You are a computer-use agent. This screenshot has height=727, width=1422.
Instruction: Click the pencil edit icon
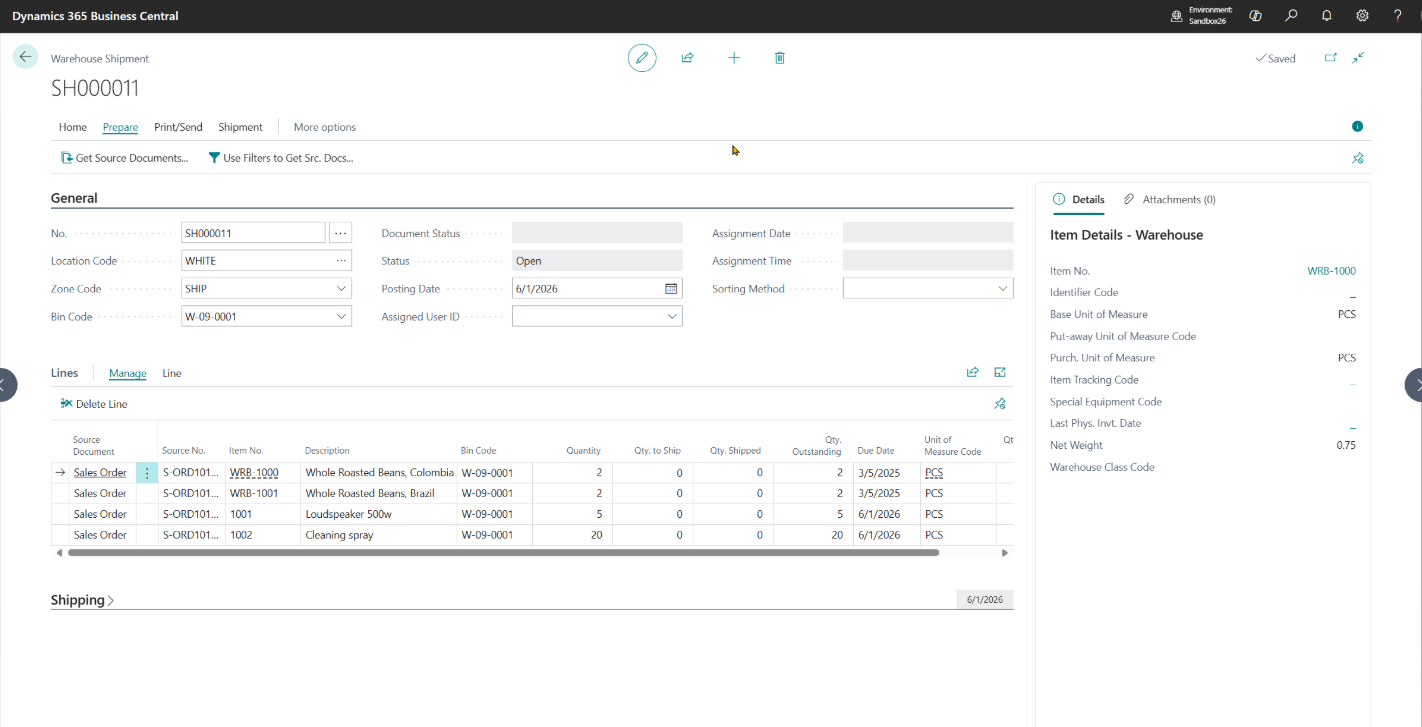pos(642,58)
